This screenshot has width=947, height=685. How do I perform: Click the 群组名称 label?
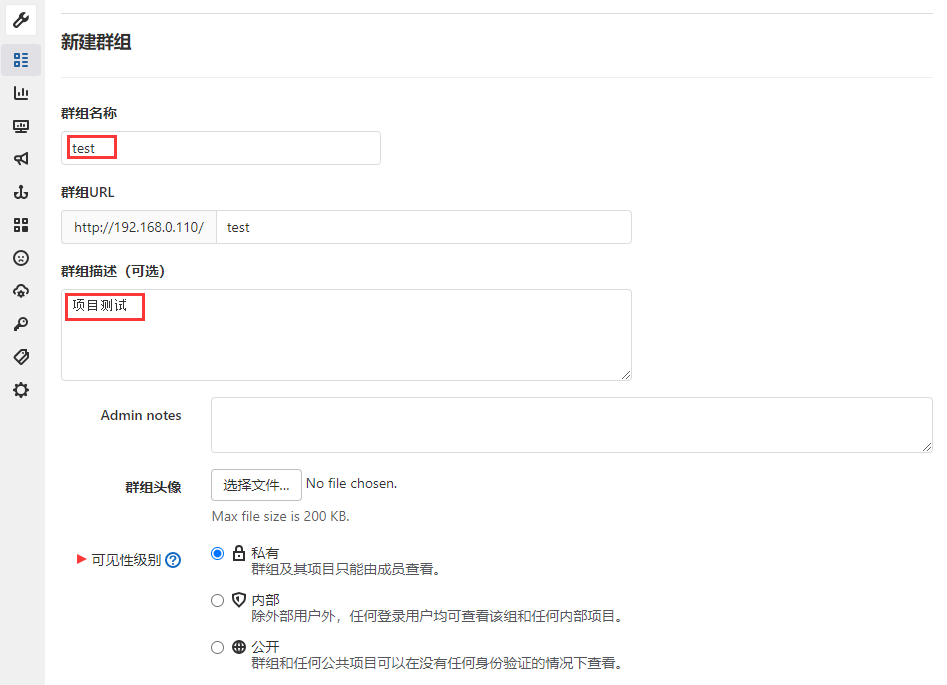(89, 113)
